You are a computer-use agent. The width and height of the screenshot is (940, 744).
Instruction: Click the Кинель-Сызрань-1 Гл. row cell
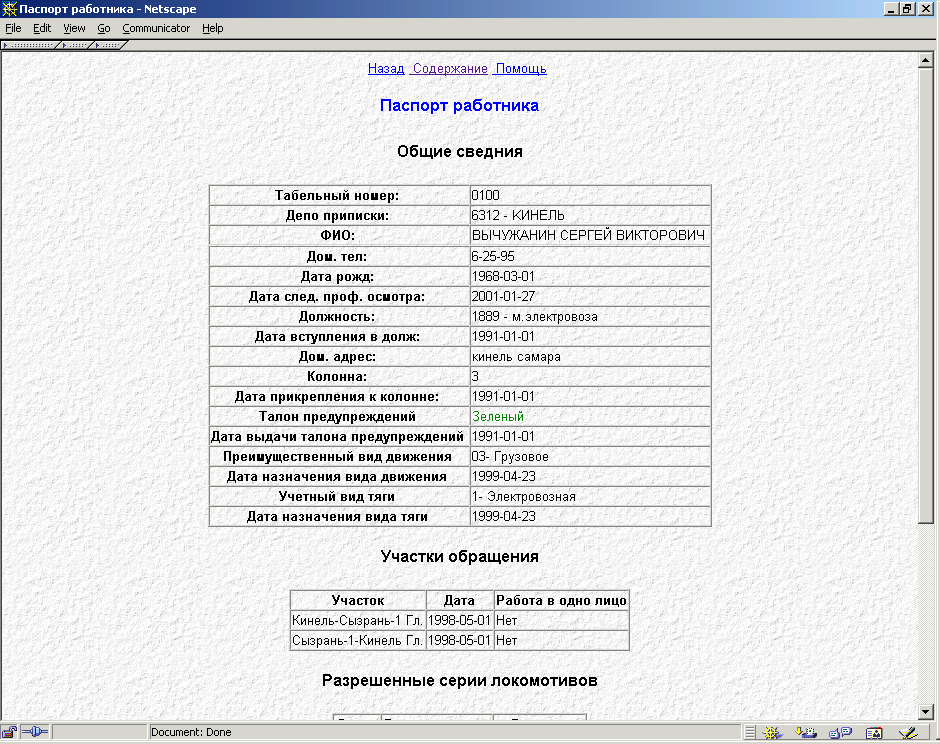coord(358,620)
